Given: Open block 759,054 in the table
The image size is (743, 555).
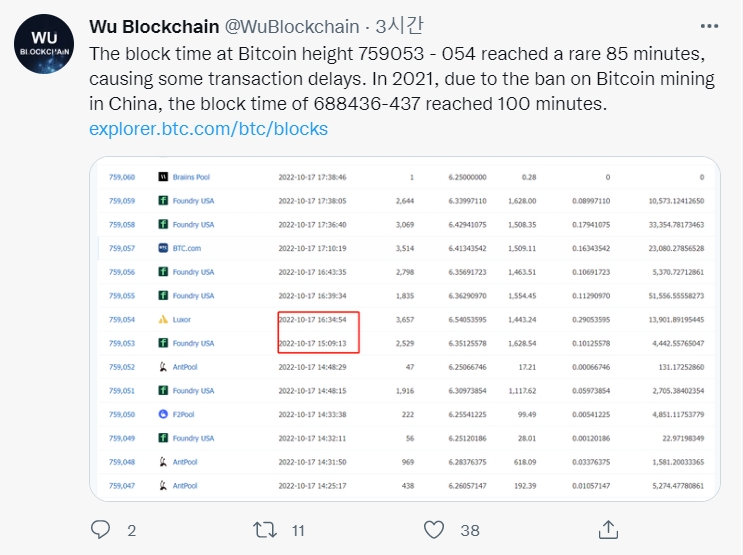Looking at the screenshot, I should click(122, 319).
